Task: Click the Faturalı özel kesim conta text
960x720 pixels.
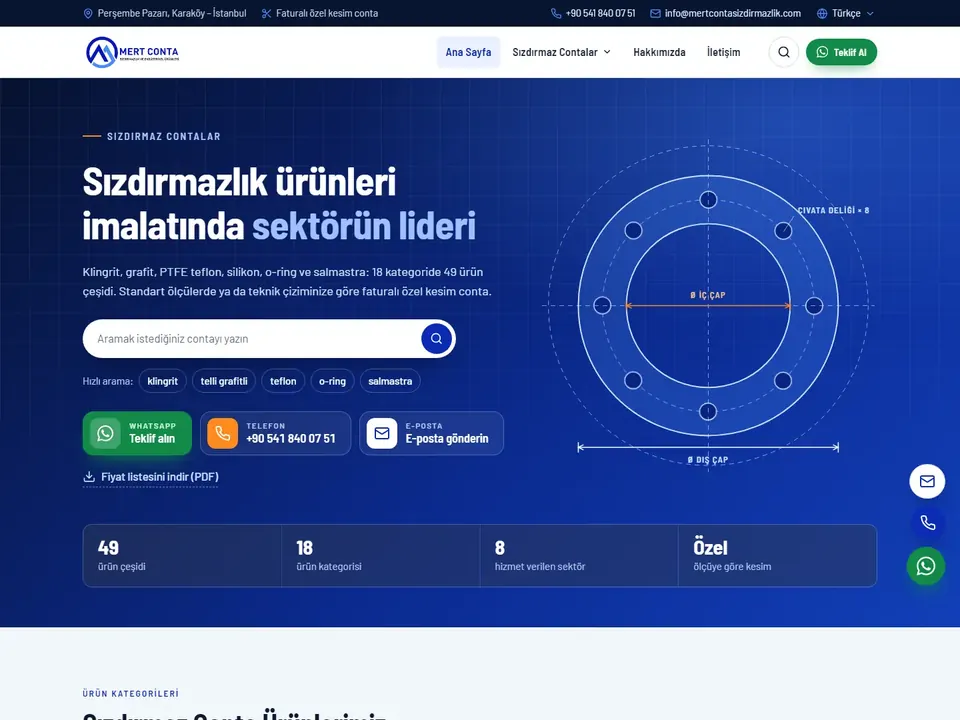Action: click(x=327, y=13)
